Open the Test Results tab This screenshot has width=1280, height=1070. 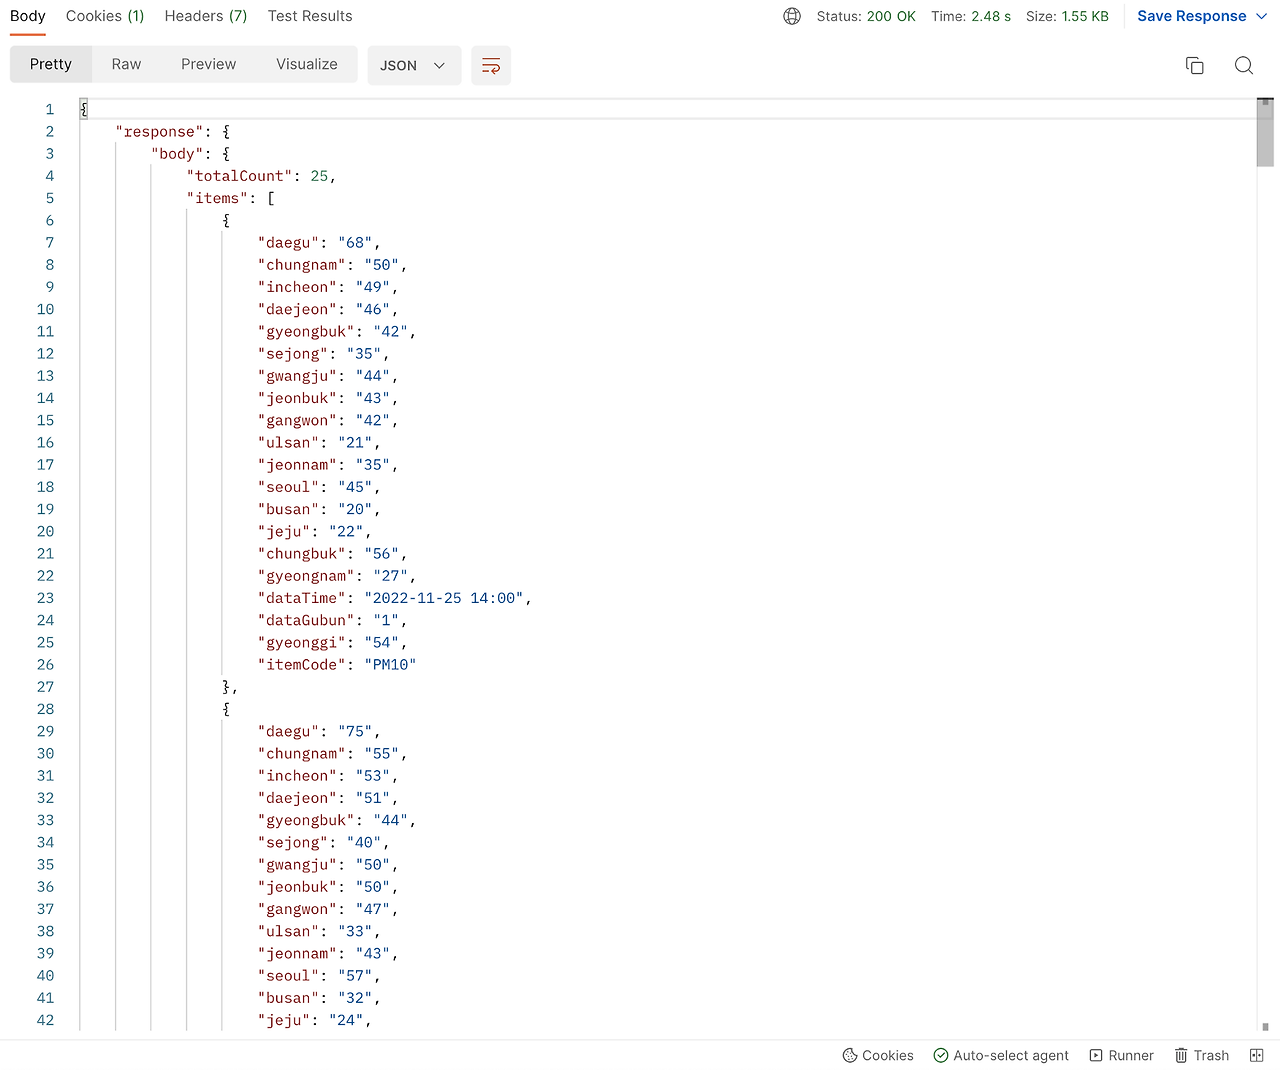coord(310,16)
